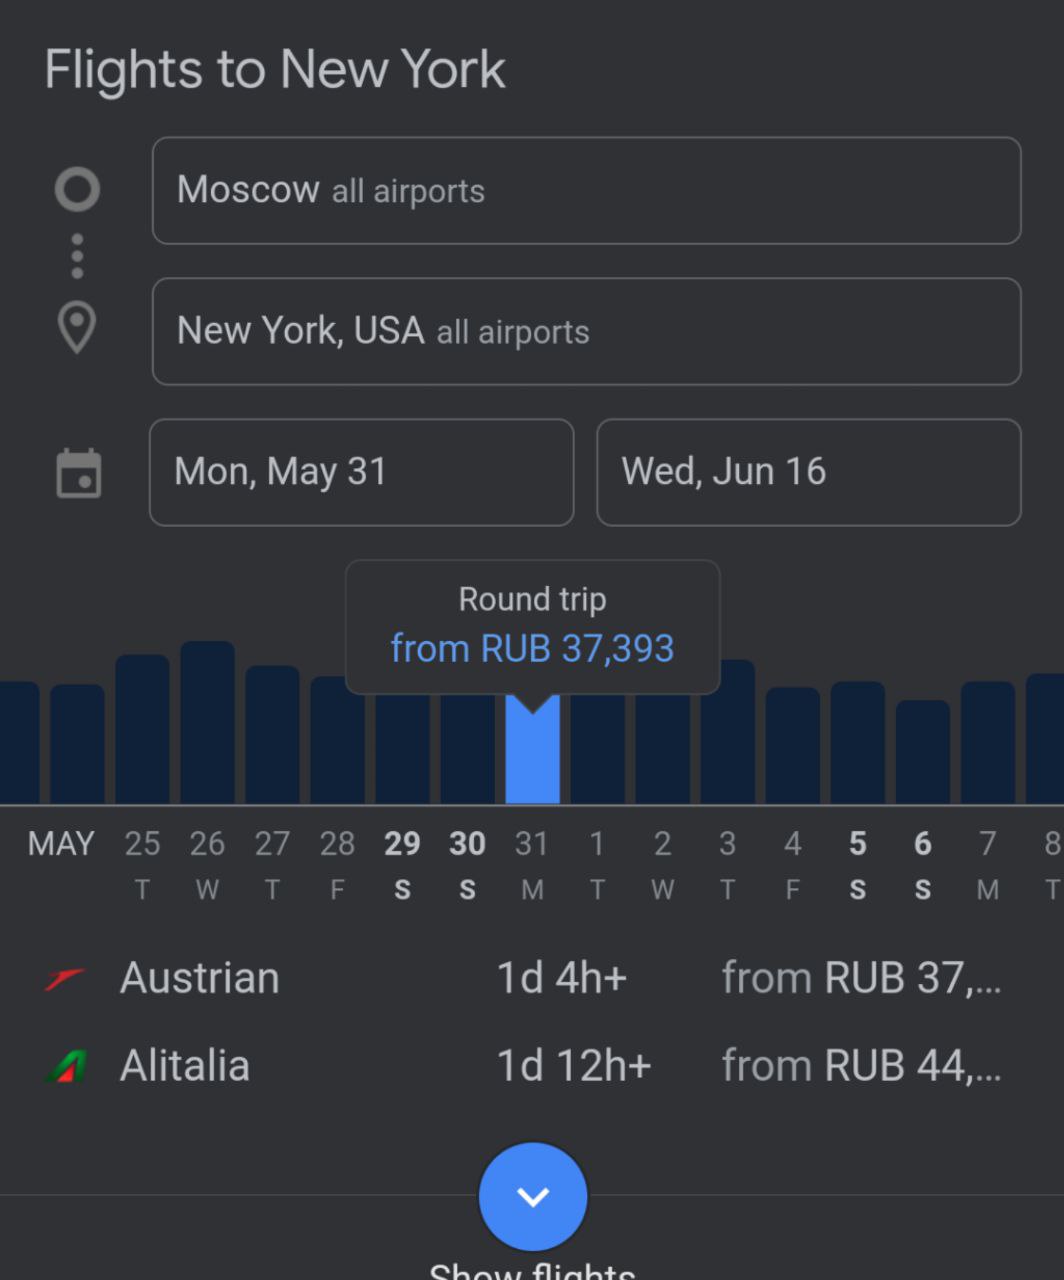The height and width of the screenshot is (1280, 1064).
Task: Click the Round trip price tooltip
Action: pyautogui.click(x=532, y=626)
